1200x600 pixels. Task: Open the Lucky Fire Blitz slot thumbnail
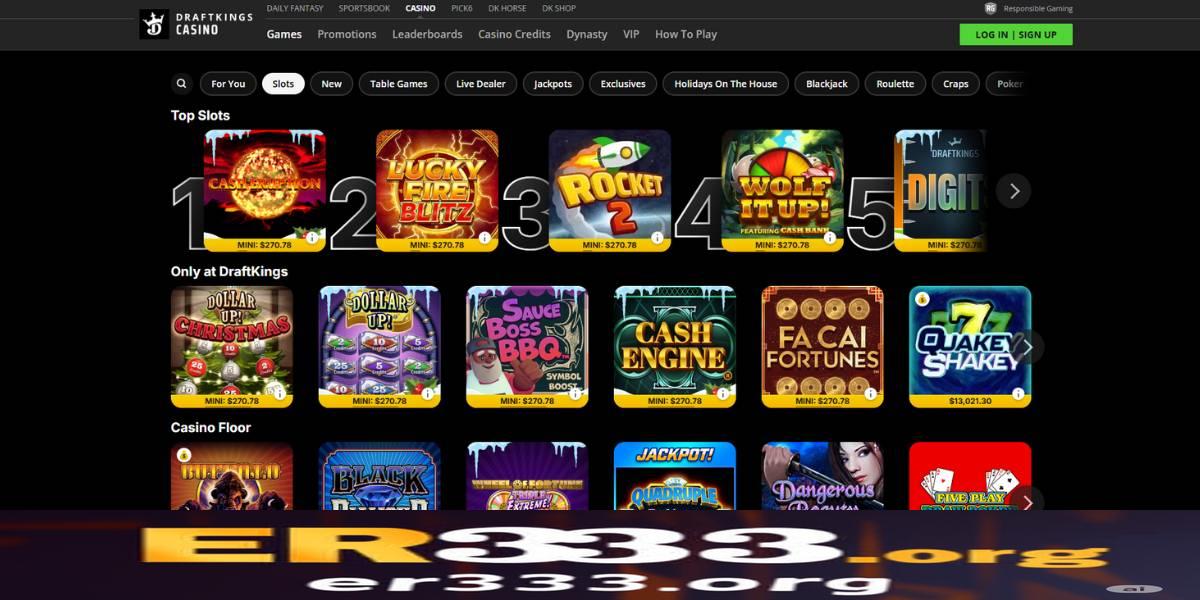[x=437, y=190]
